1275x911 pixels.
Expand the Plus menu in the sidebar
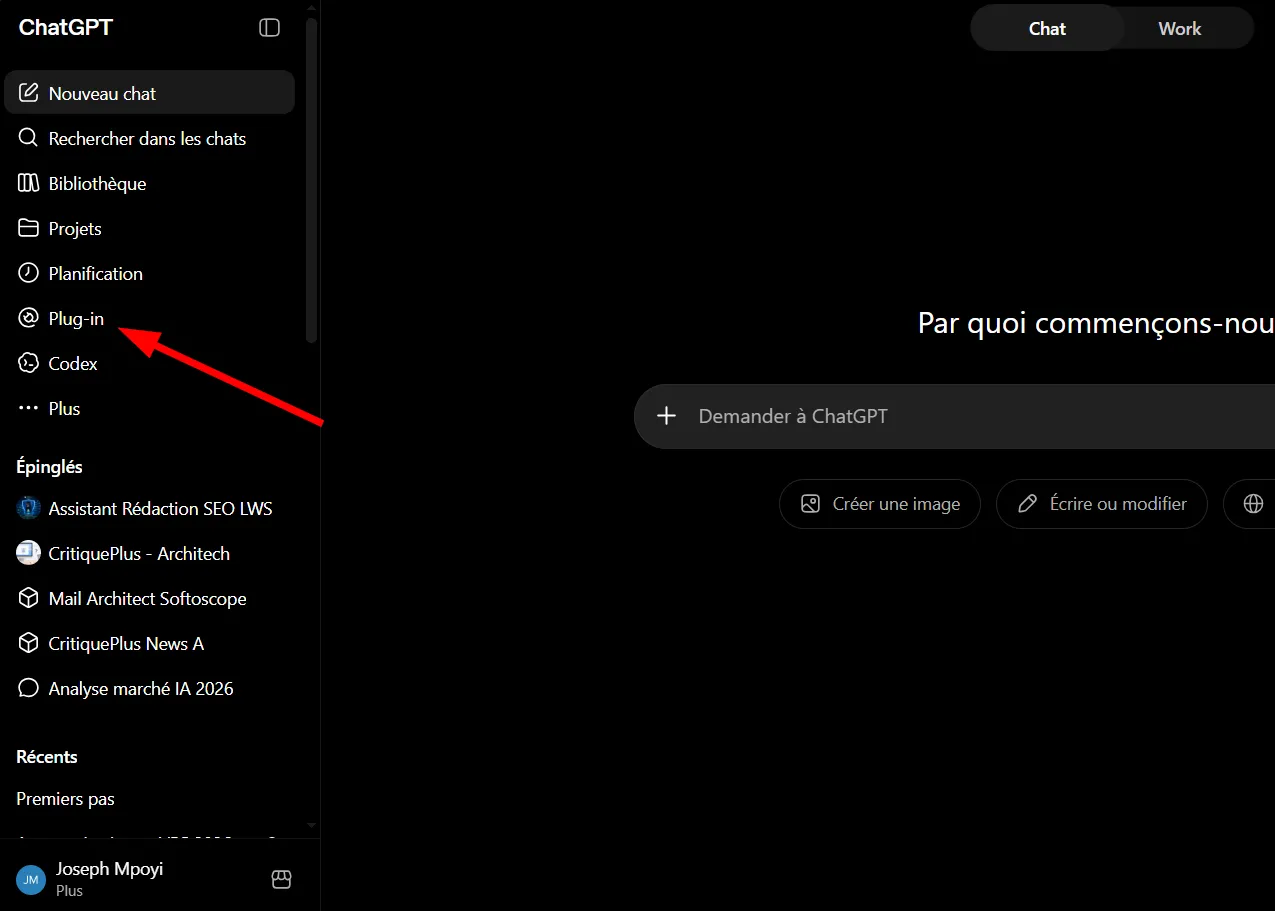[x=149, y=408]
